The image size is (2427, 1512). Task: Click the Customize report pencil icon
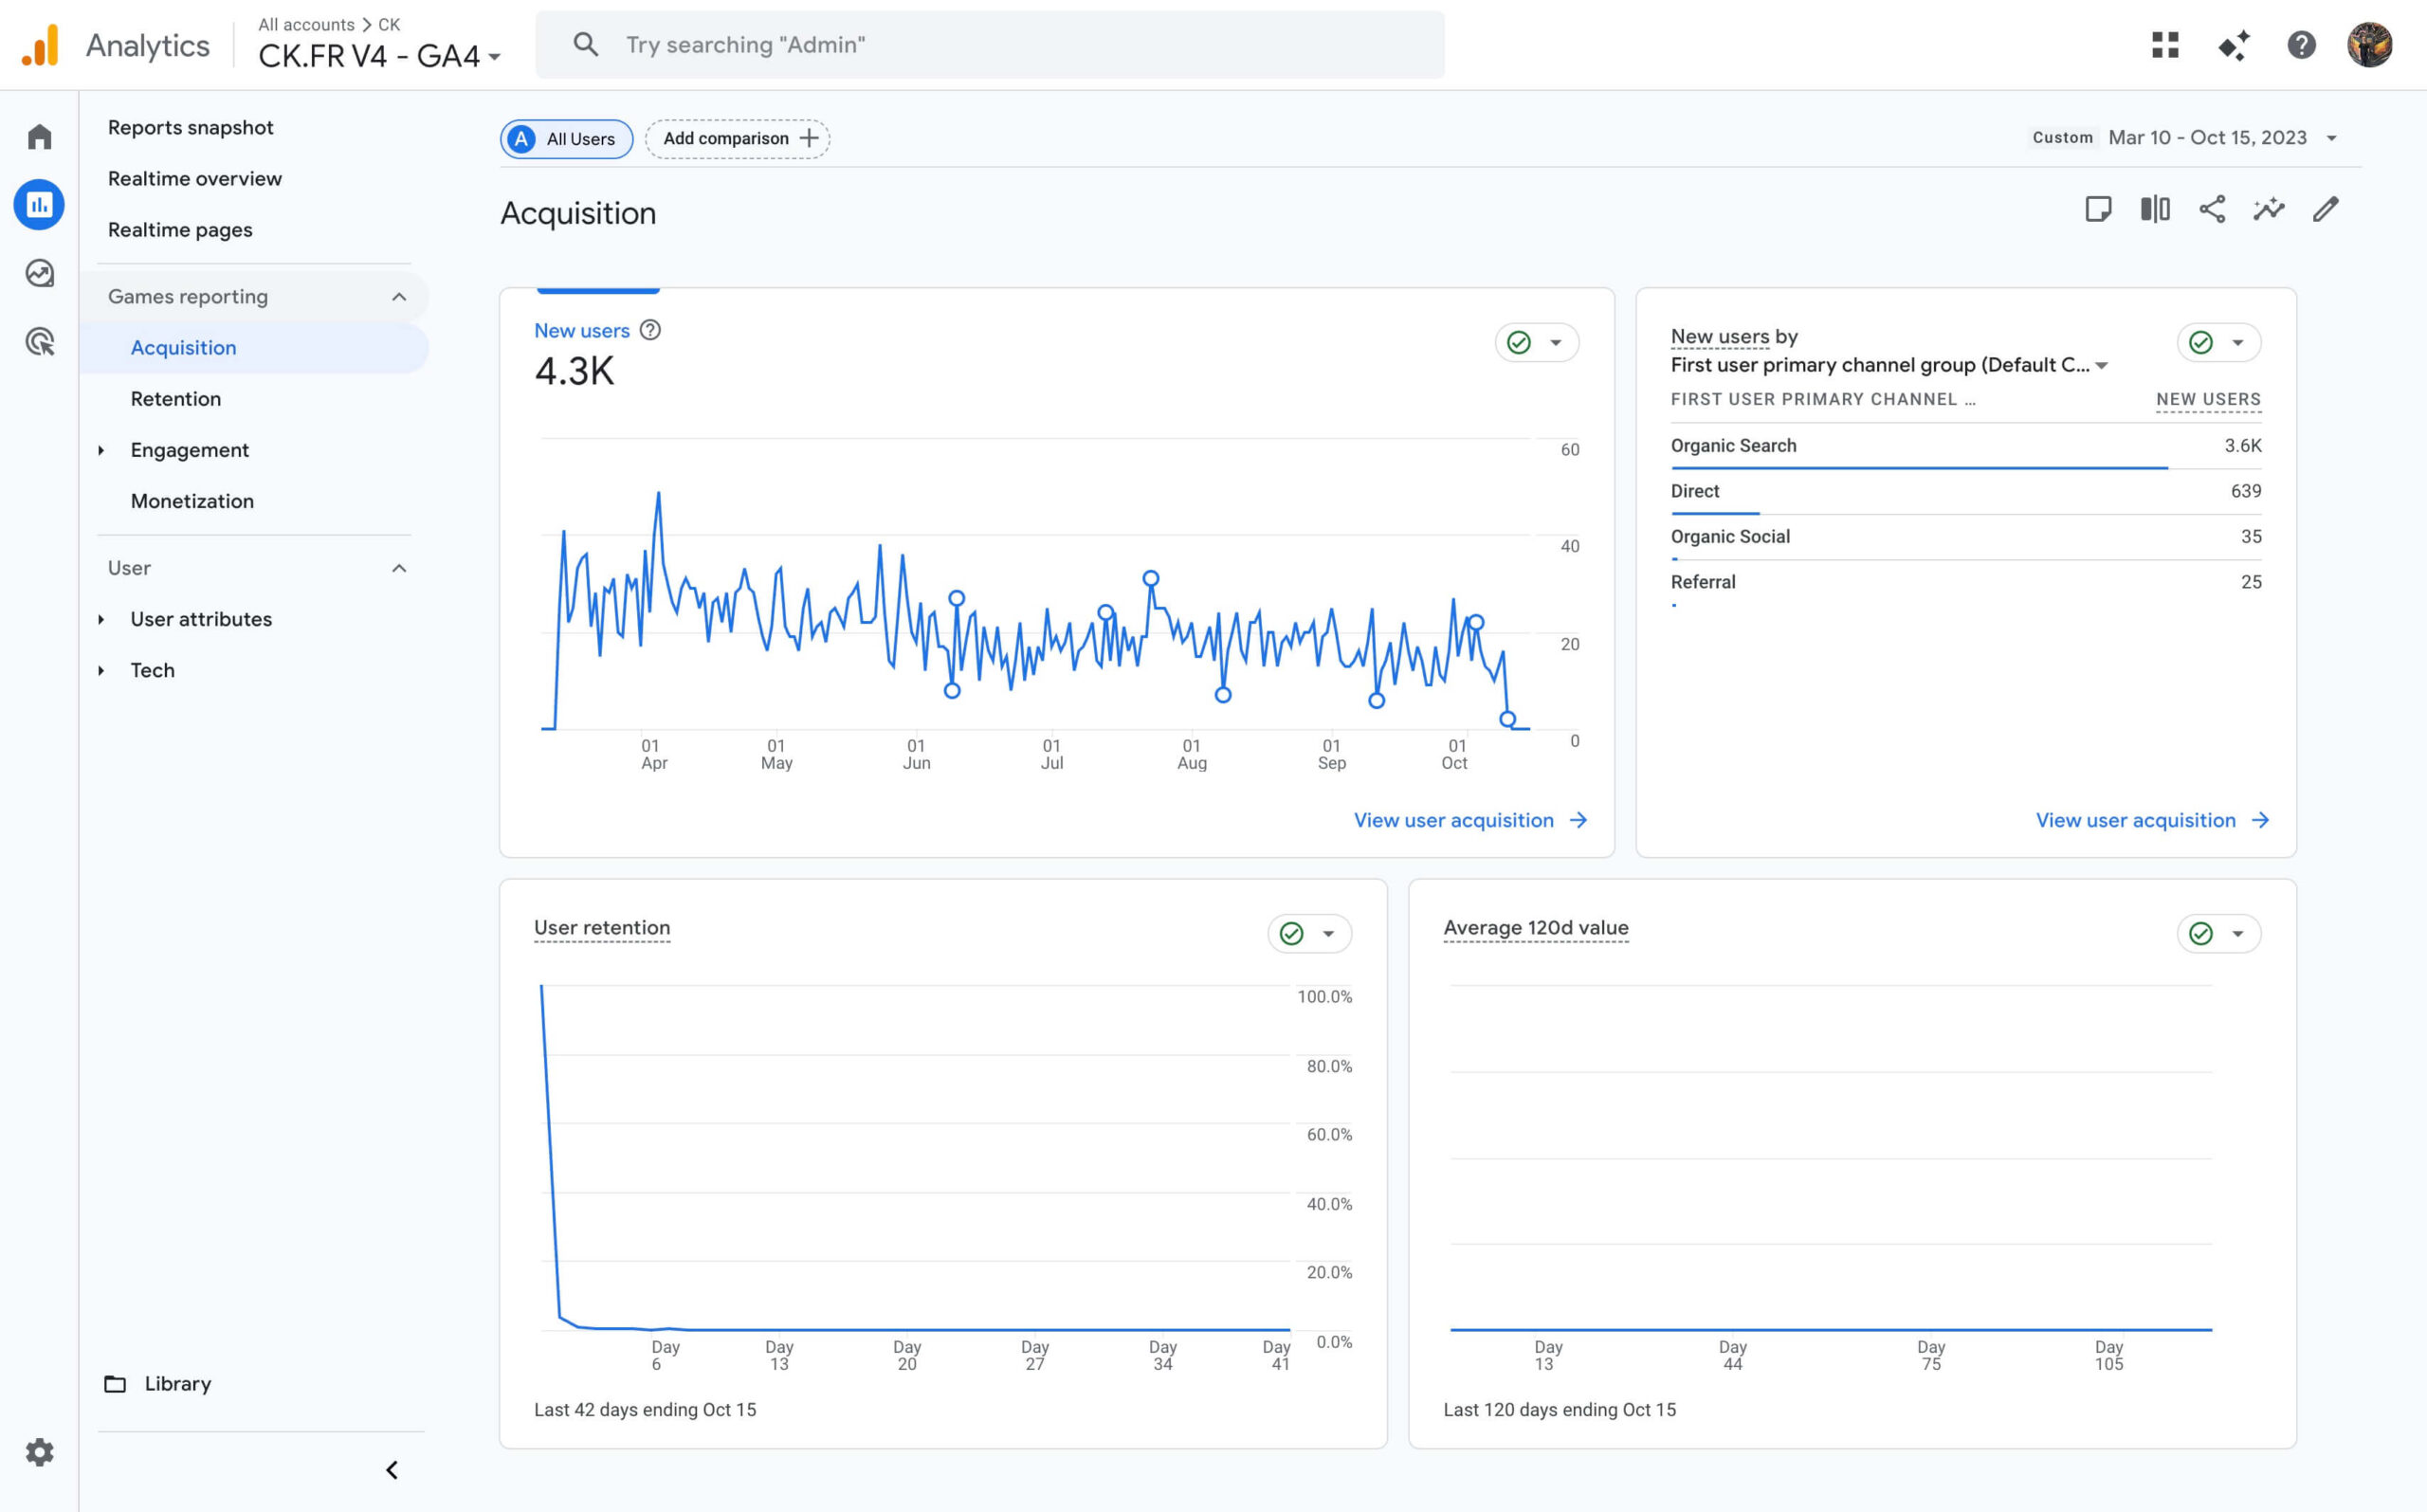[2325, 209]
